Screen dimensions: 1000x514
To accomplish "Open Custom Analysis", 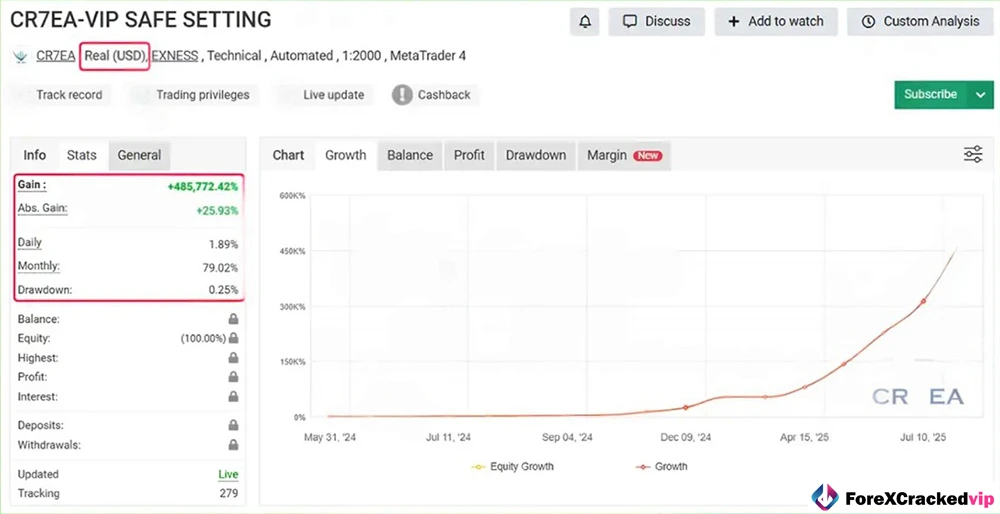I will [x=920, y=22].
